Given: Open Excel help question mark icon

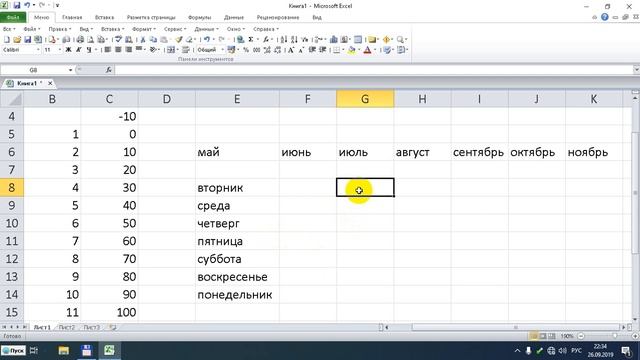Looking at the screenshot, I should tap(604, 17).
